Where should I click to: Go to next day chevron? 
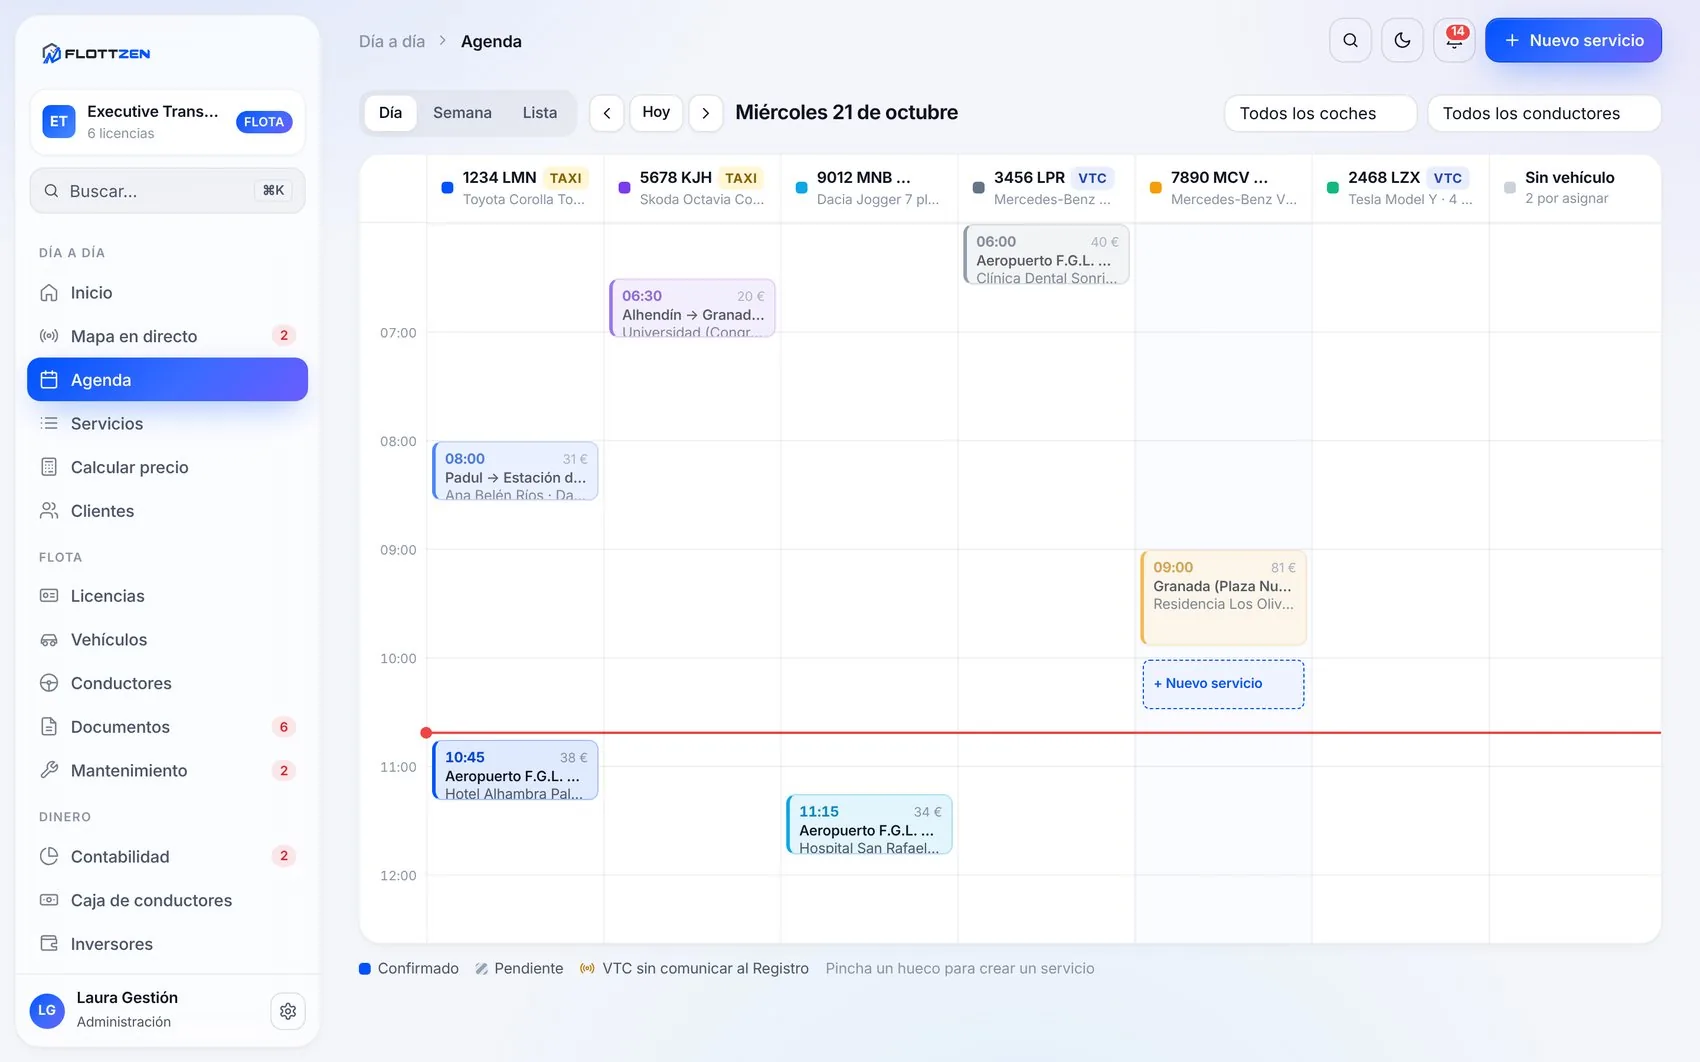pos(706,113)
